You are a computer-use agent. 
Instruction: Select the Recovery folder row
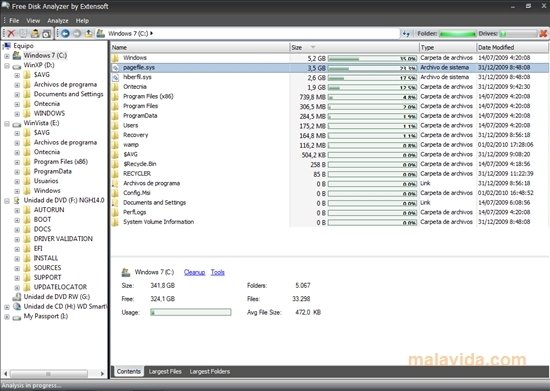pos(329,135)
